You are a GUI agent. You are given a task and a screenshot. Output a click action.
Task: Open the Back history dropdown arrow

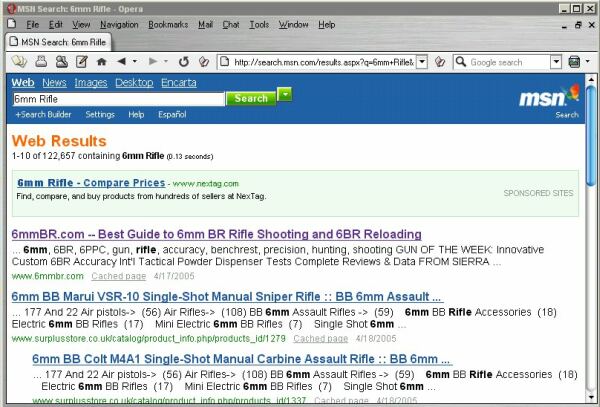135,61
